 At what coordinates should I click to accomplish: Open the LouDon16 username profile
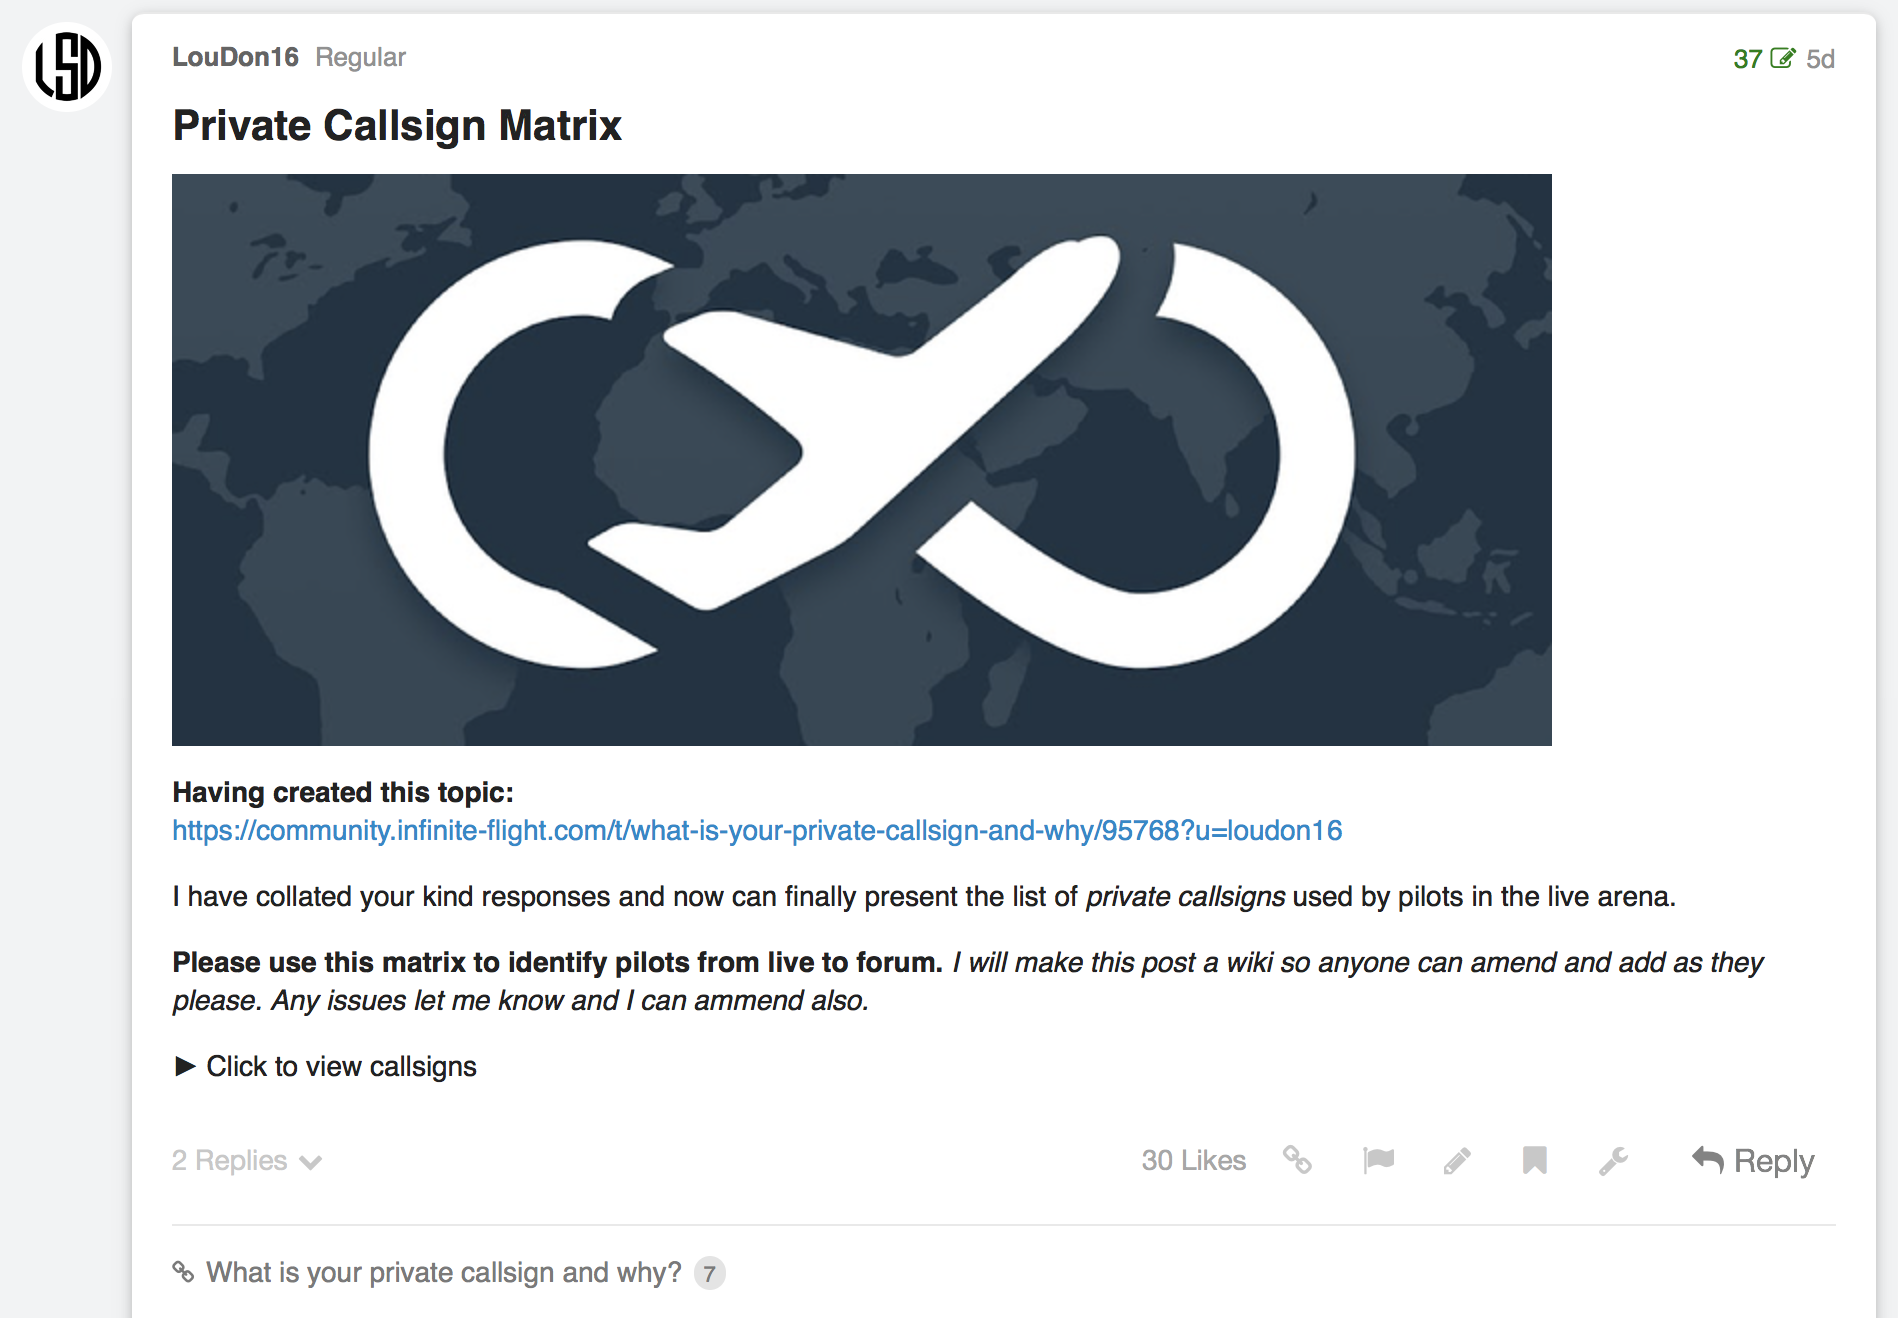[235, 57]
